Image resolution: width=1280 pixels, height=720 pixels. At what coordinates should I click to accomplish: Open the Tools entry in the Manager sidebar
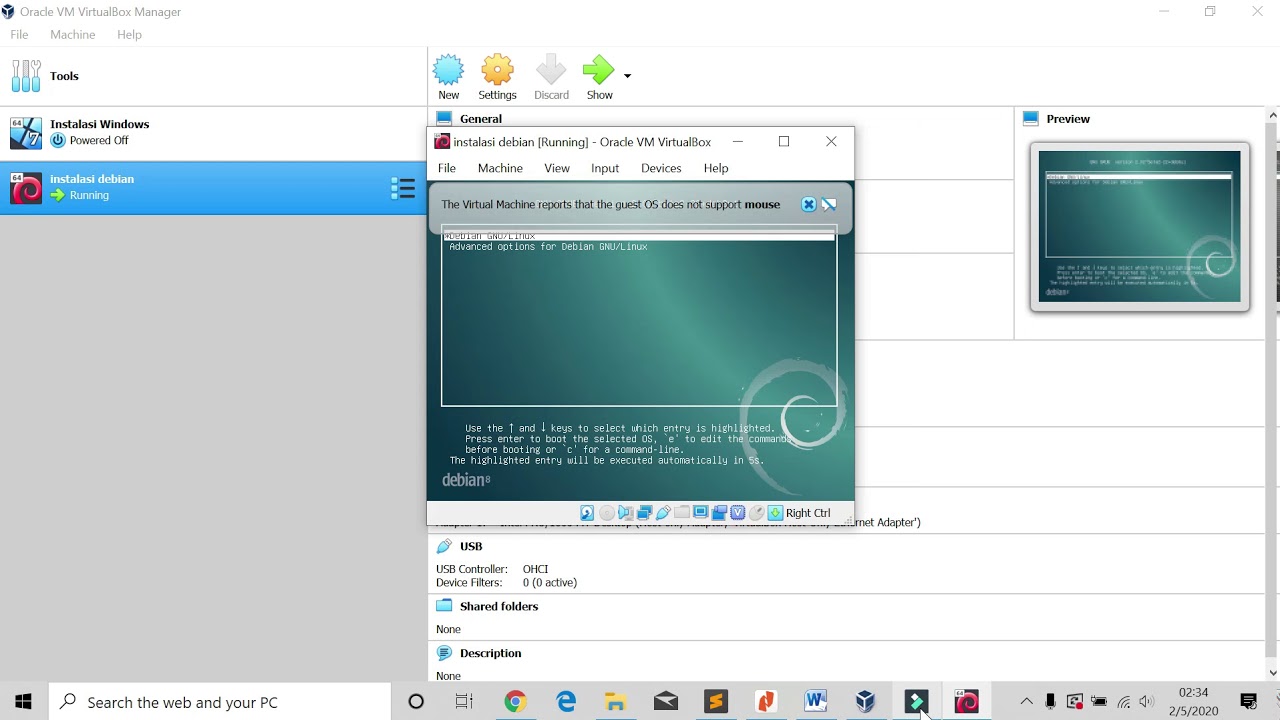213,76
